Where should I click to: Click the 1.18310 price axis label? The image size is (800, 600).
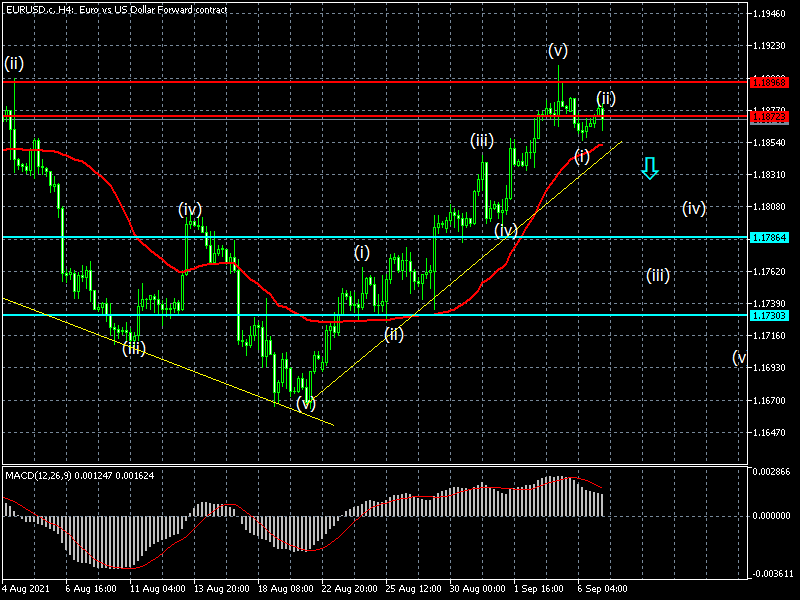[769, 174]
